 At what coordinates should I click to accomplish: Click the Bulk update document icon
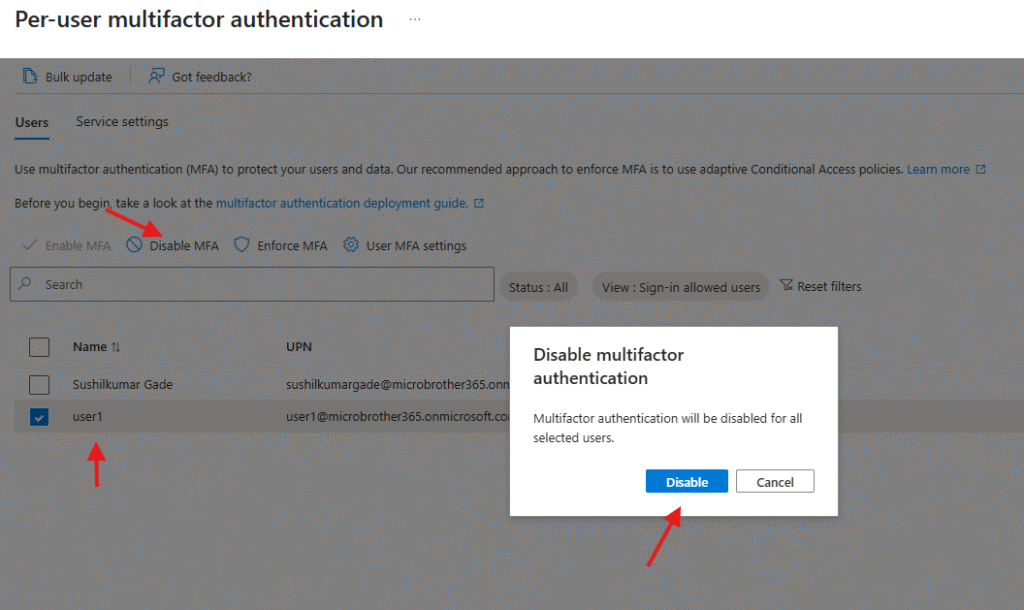tap(30, 77)
